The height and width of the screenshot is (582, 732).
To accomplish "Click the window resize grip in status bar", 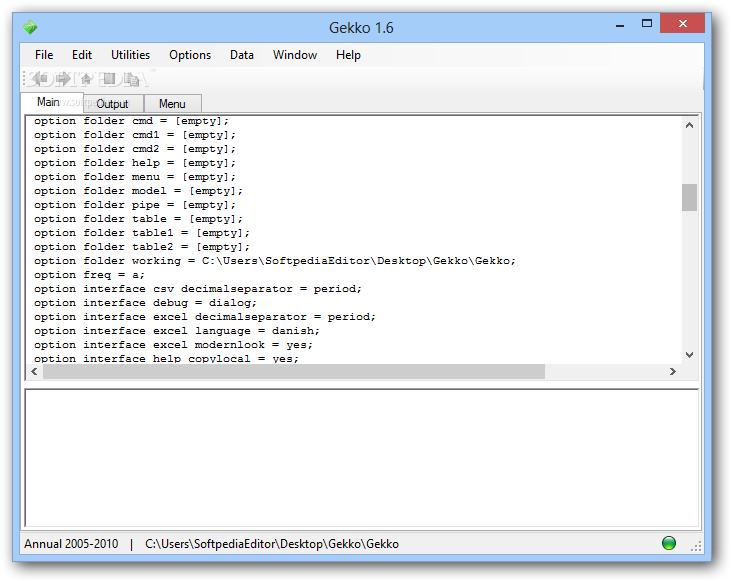I will click(696, 547).
